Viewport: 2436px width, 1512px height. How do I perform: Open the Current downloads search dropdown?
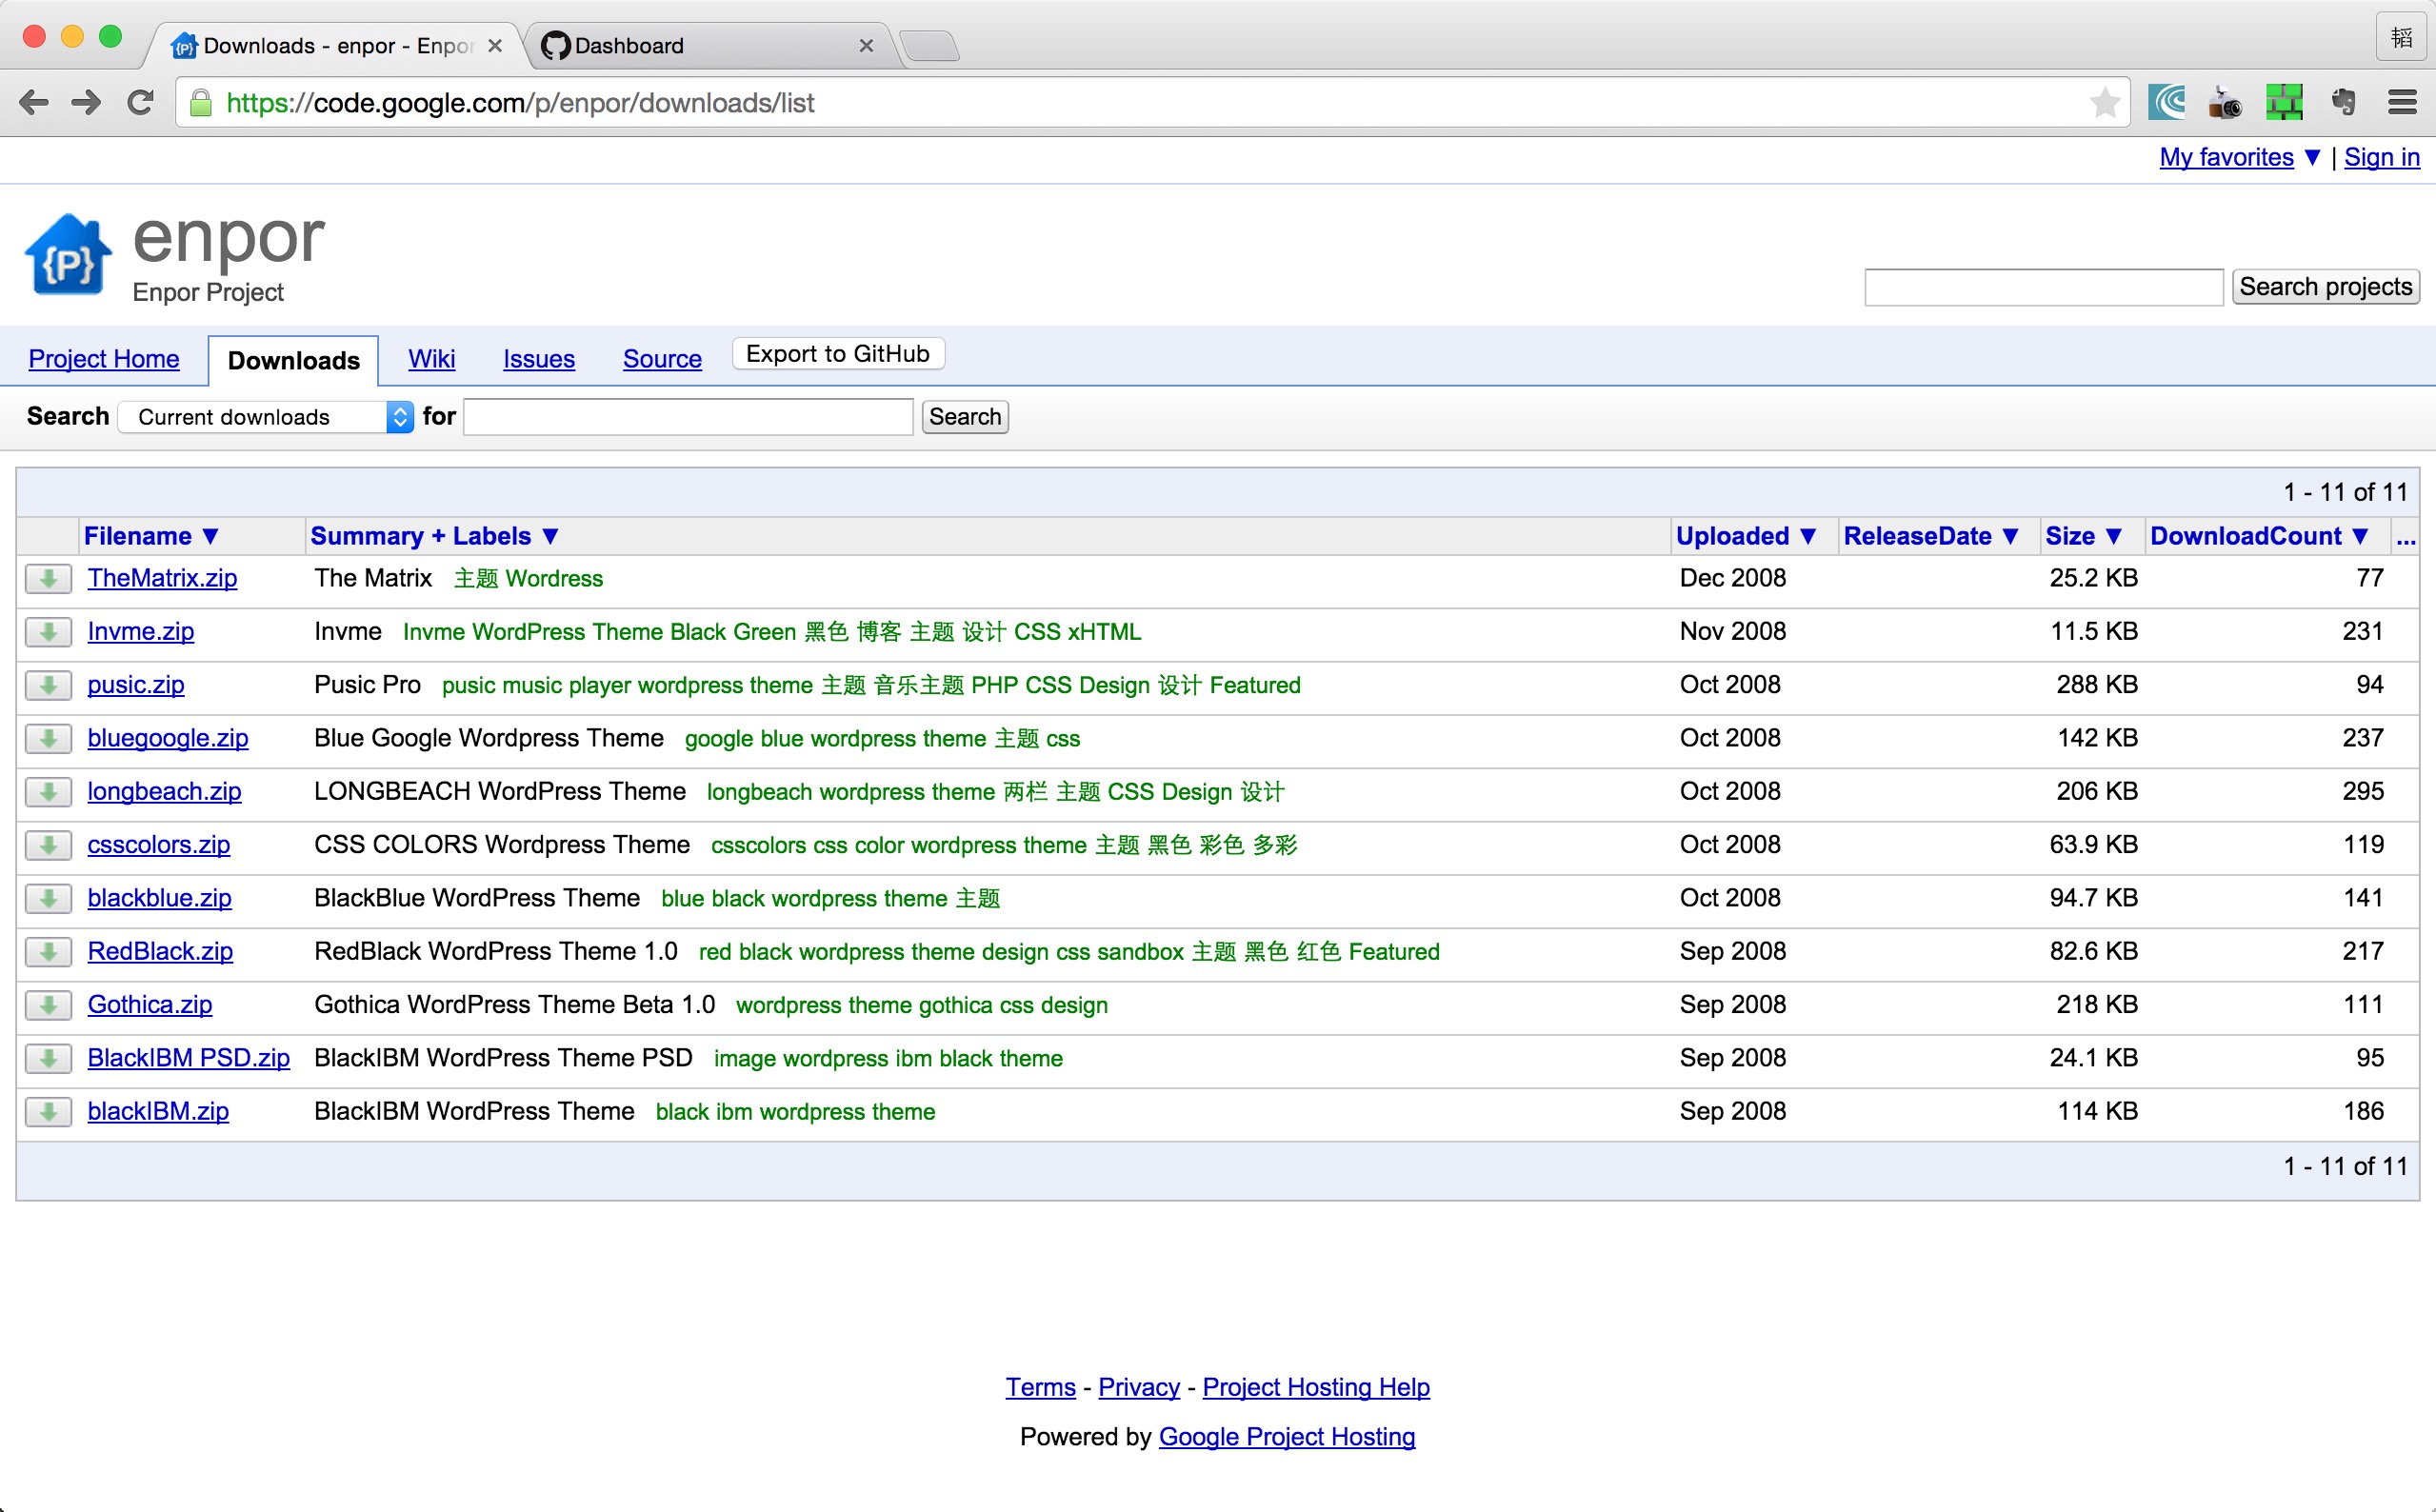click(266, 417)
